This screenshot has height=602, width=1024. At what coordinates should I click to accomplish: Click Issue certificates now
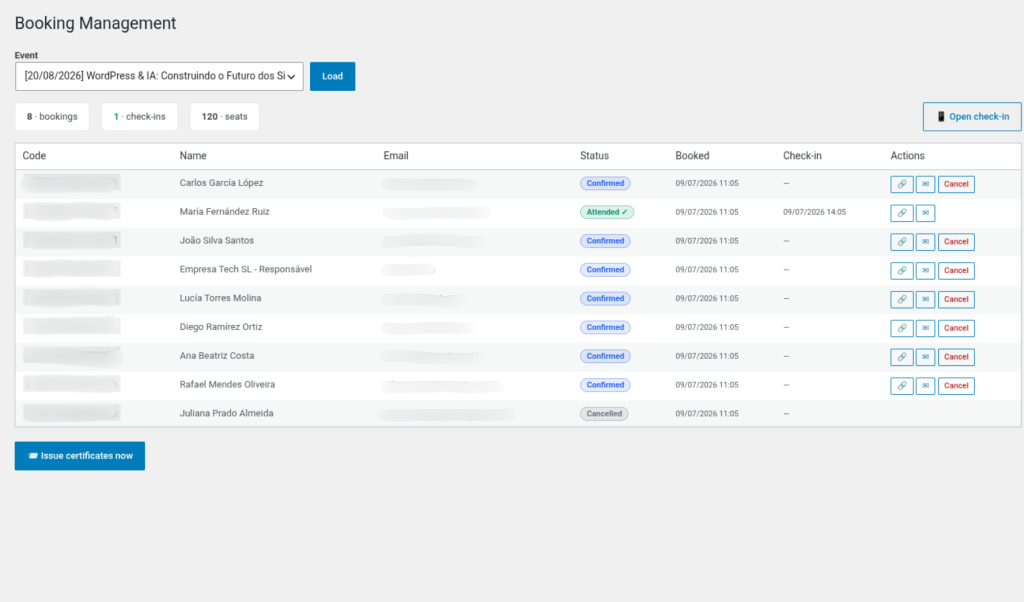pos(80,456)
